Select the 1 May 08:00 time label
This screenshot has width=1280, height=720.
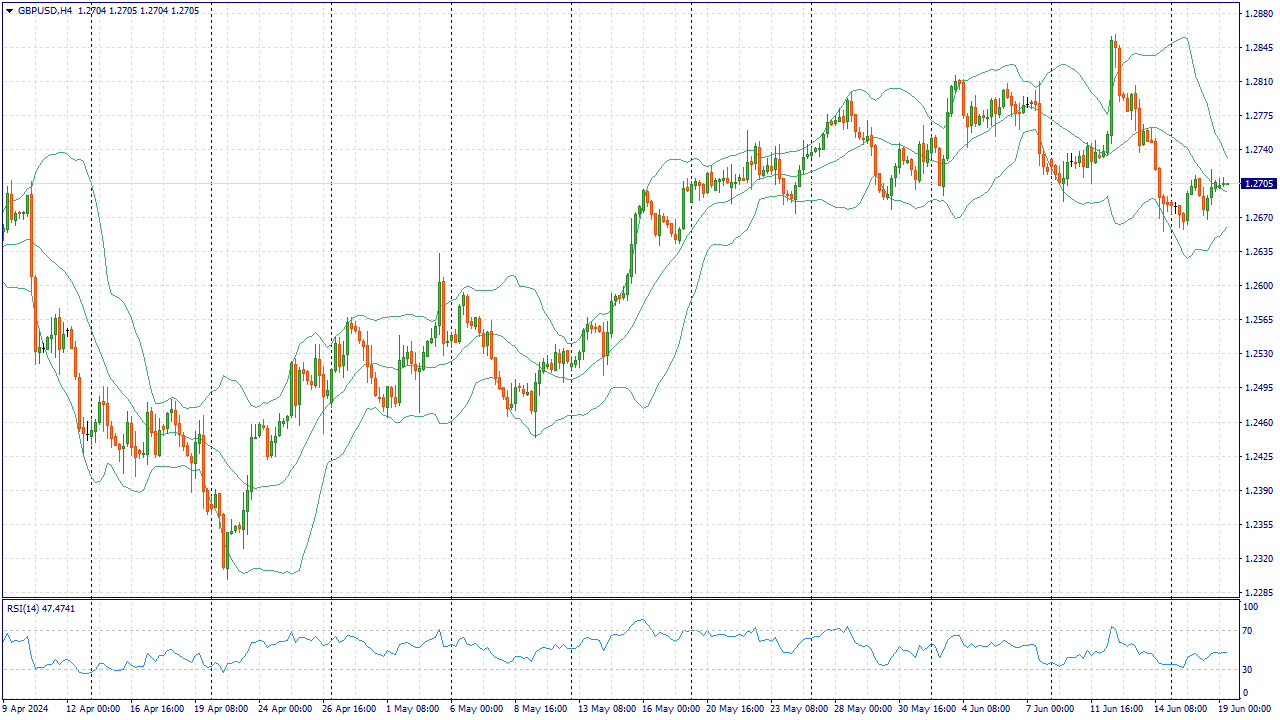[412, 708]
